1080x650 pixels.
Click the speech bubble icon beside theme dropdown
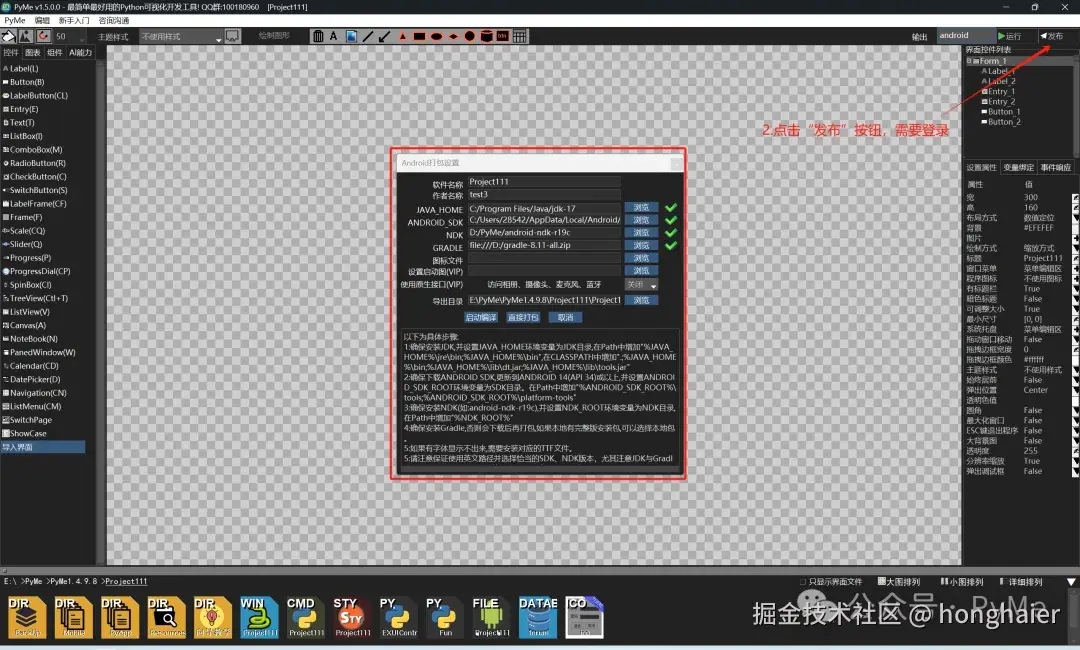232,36
